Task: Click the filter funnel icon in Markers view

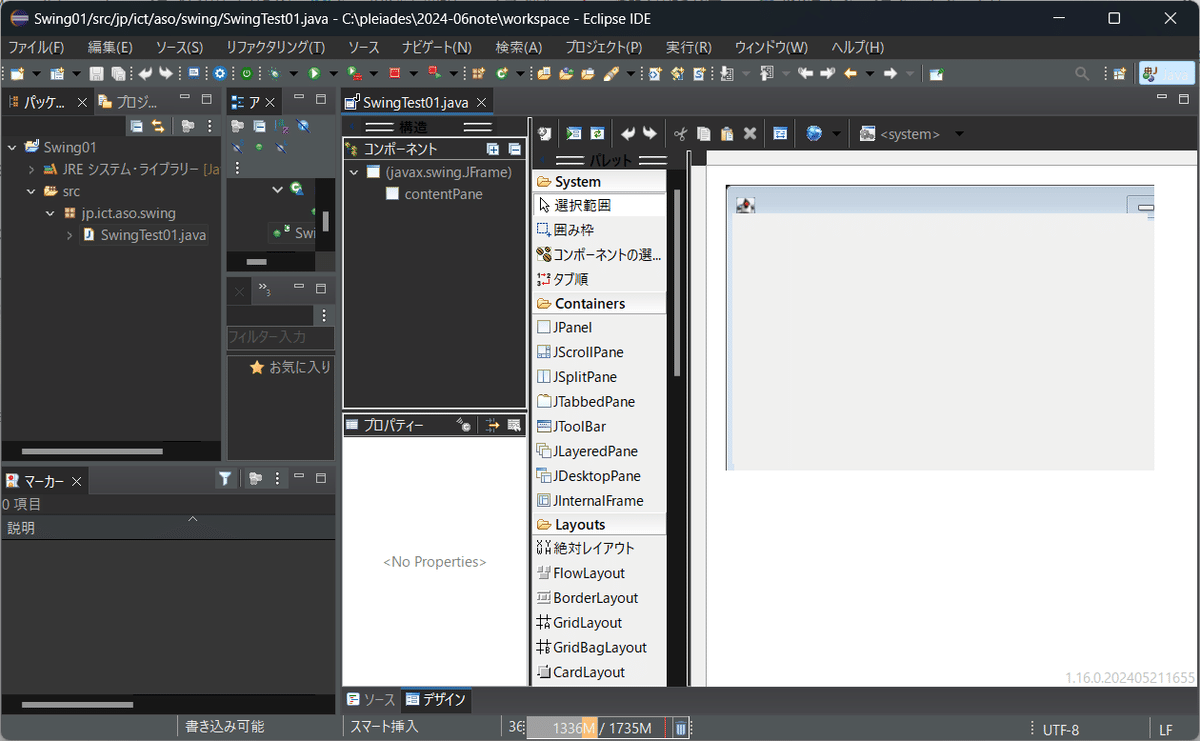Action: [226, 479]
